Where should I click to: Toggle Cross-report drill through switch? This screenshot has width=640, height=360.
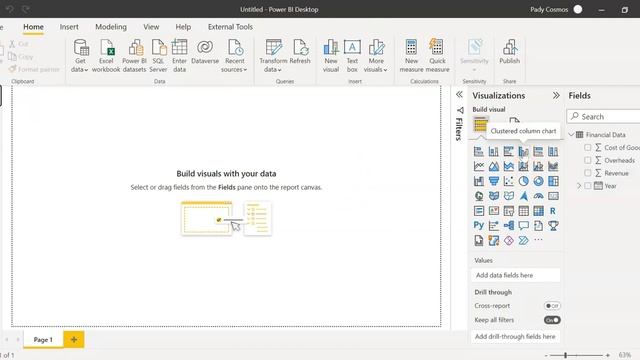(552, 306)
